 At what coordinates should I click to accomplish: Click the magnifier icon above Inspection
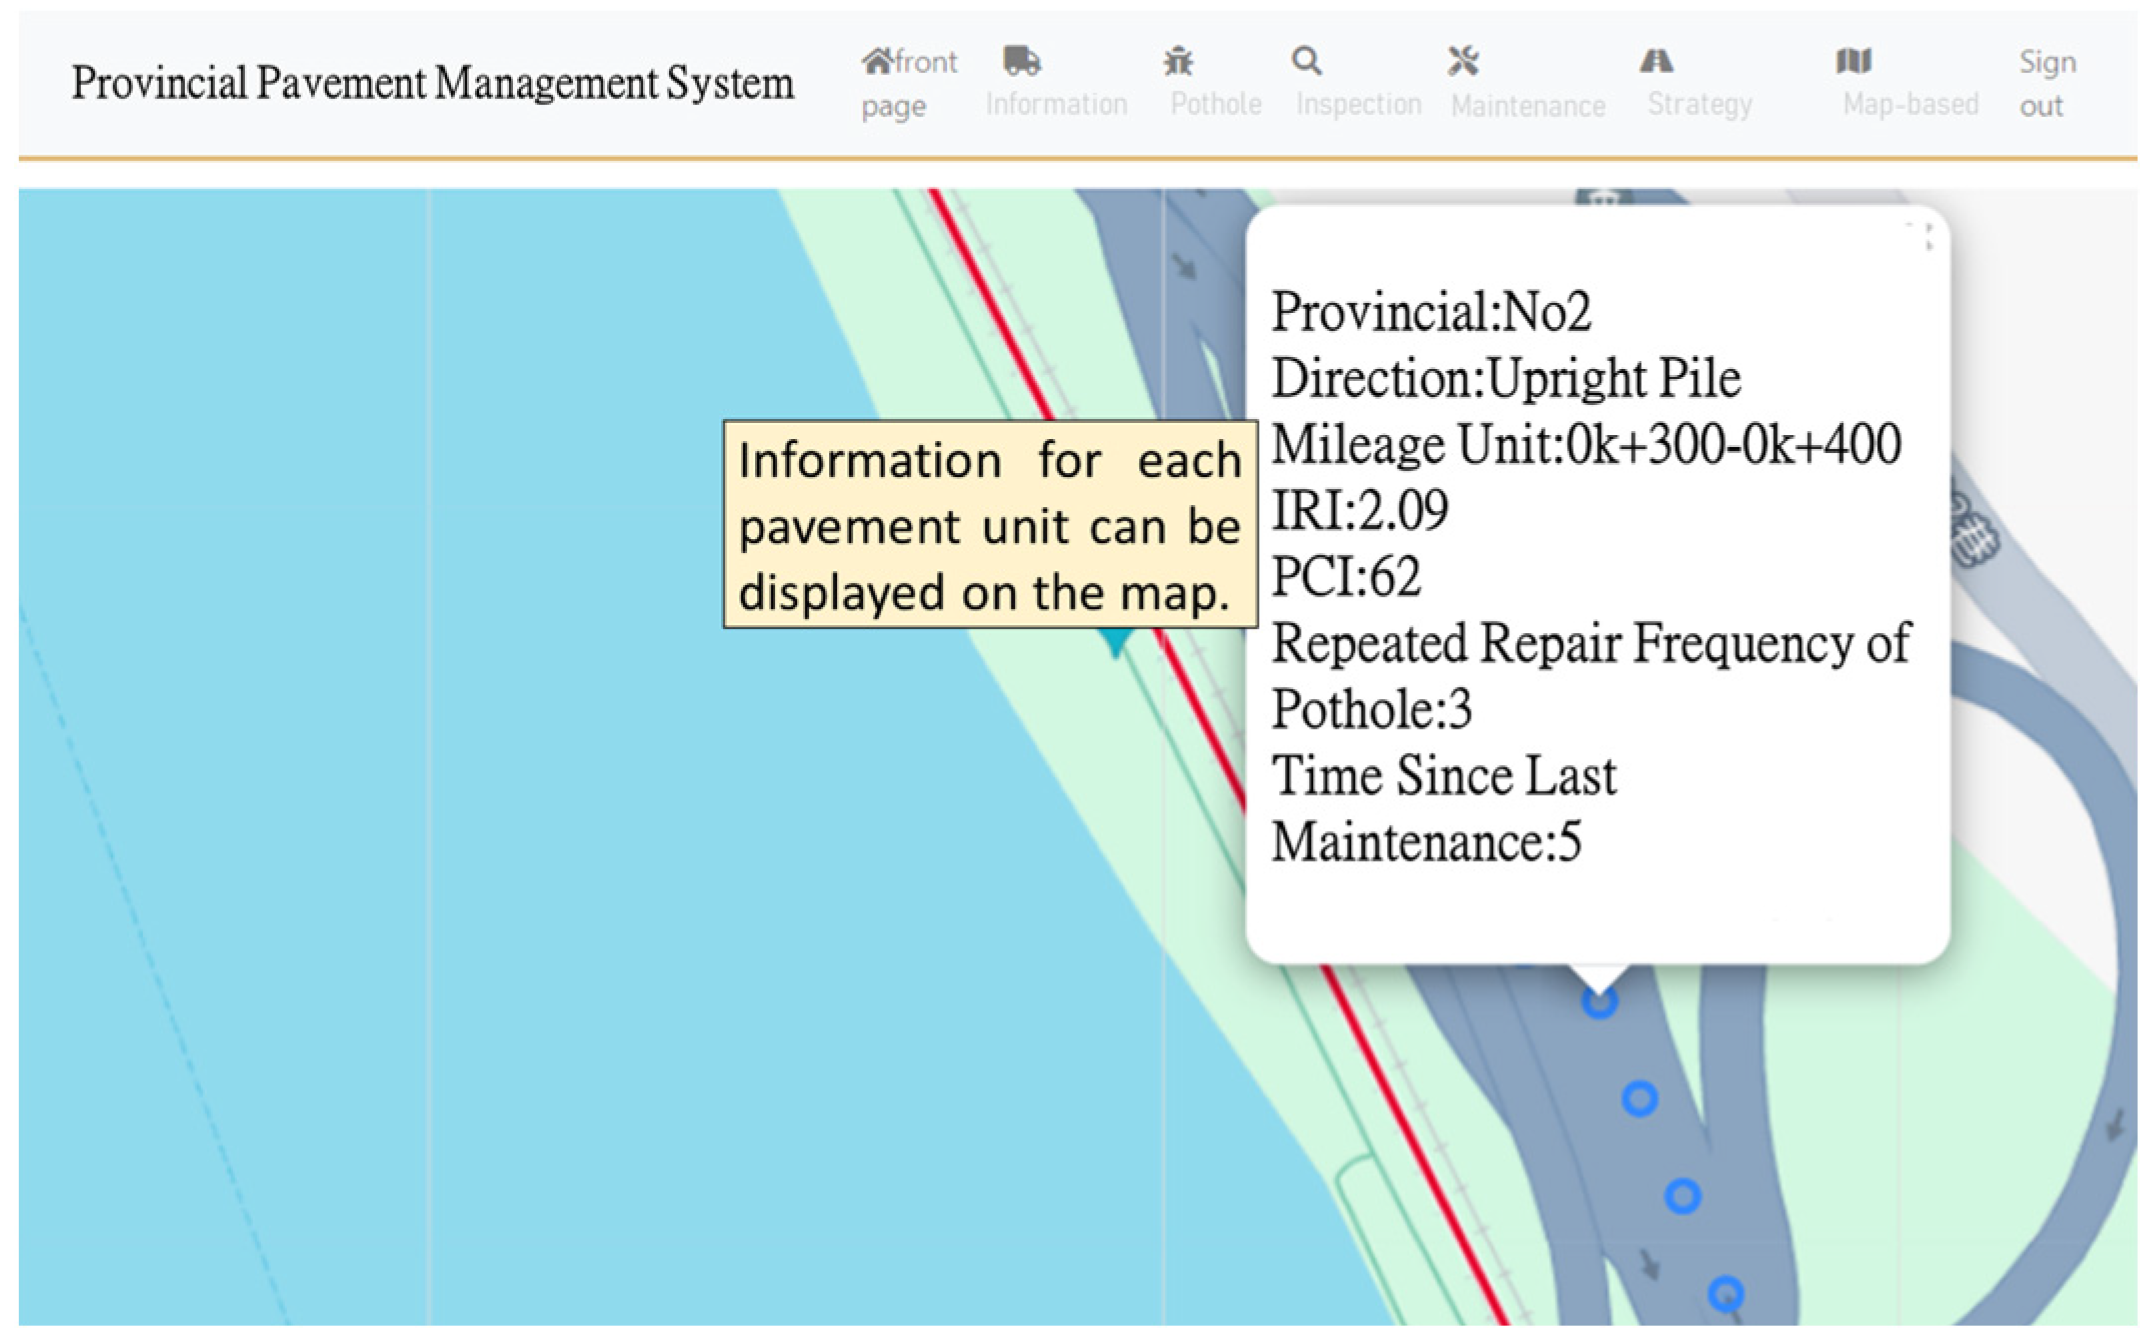click(1306, 61)
